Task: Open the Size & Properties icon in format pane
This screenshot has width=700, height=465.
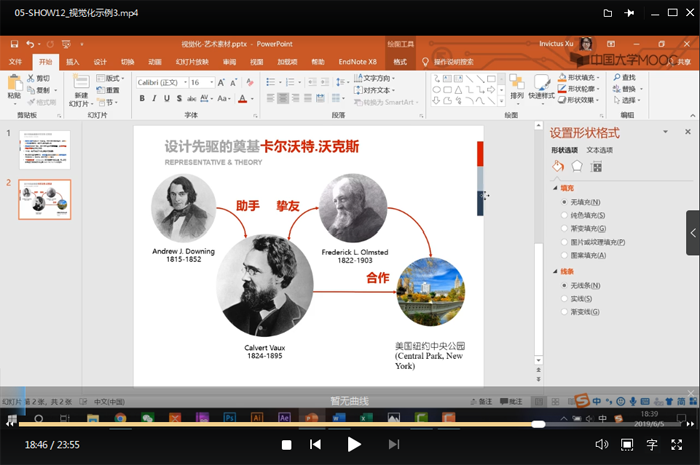Action: coord(596,166)
